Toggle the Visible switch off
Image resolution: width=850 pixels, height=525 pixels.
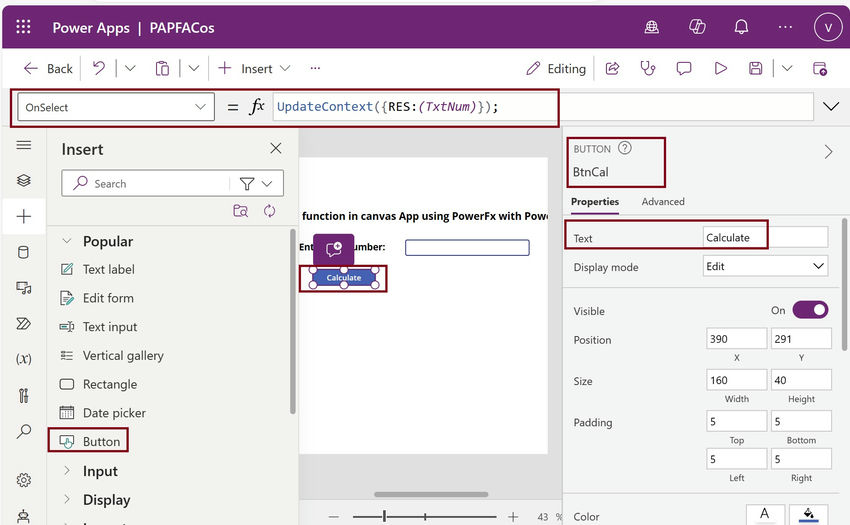point(810,310)
